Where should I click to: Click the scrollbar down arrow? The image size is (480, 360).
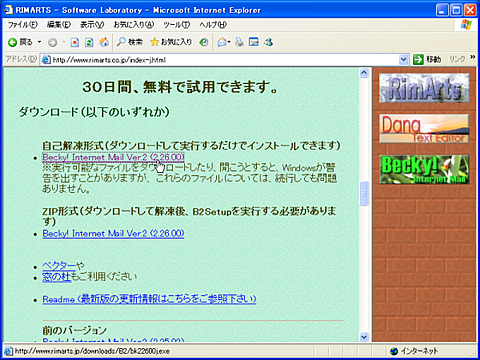click(364, 337)
